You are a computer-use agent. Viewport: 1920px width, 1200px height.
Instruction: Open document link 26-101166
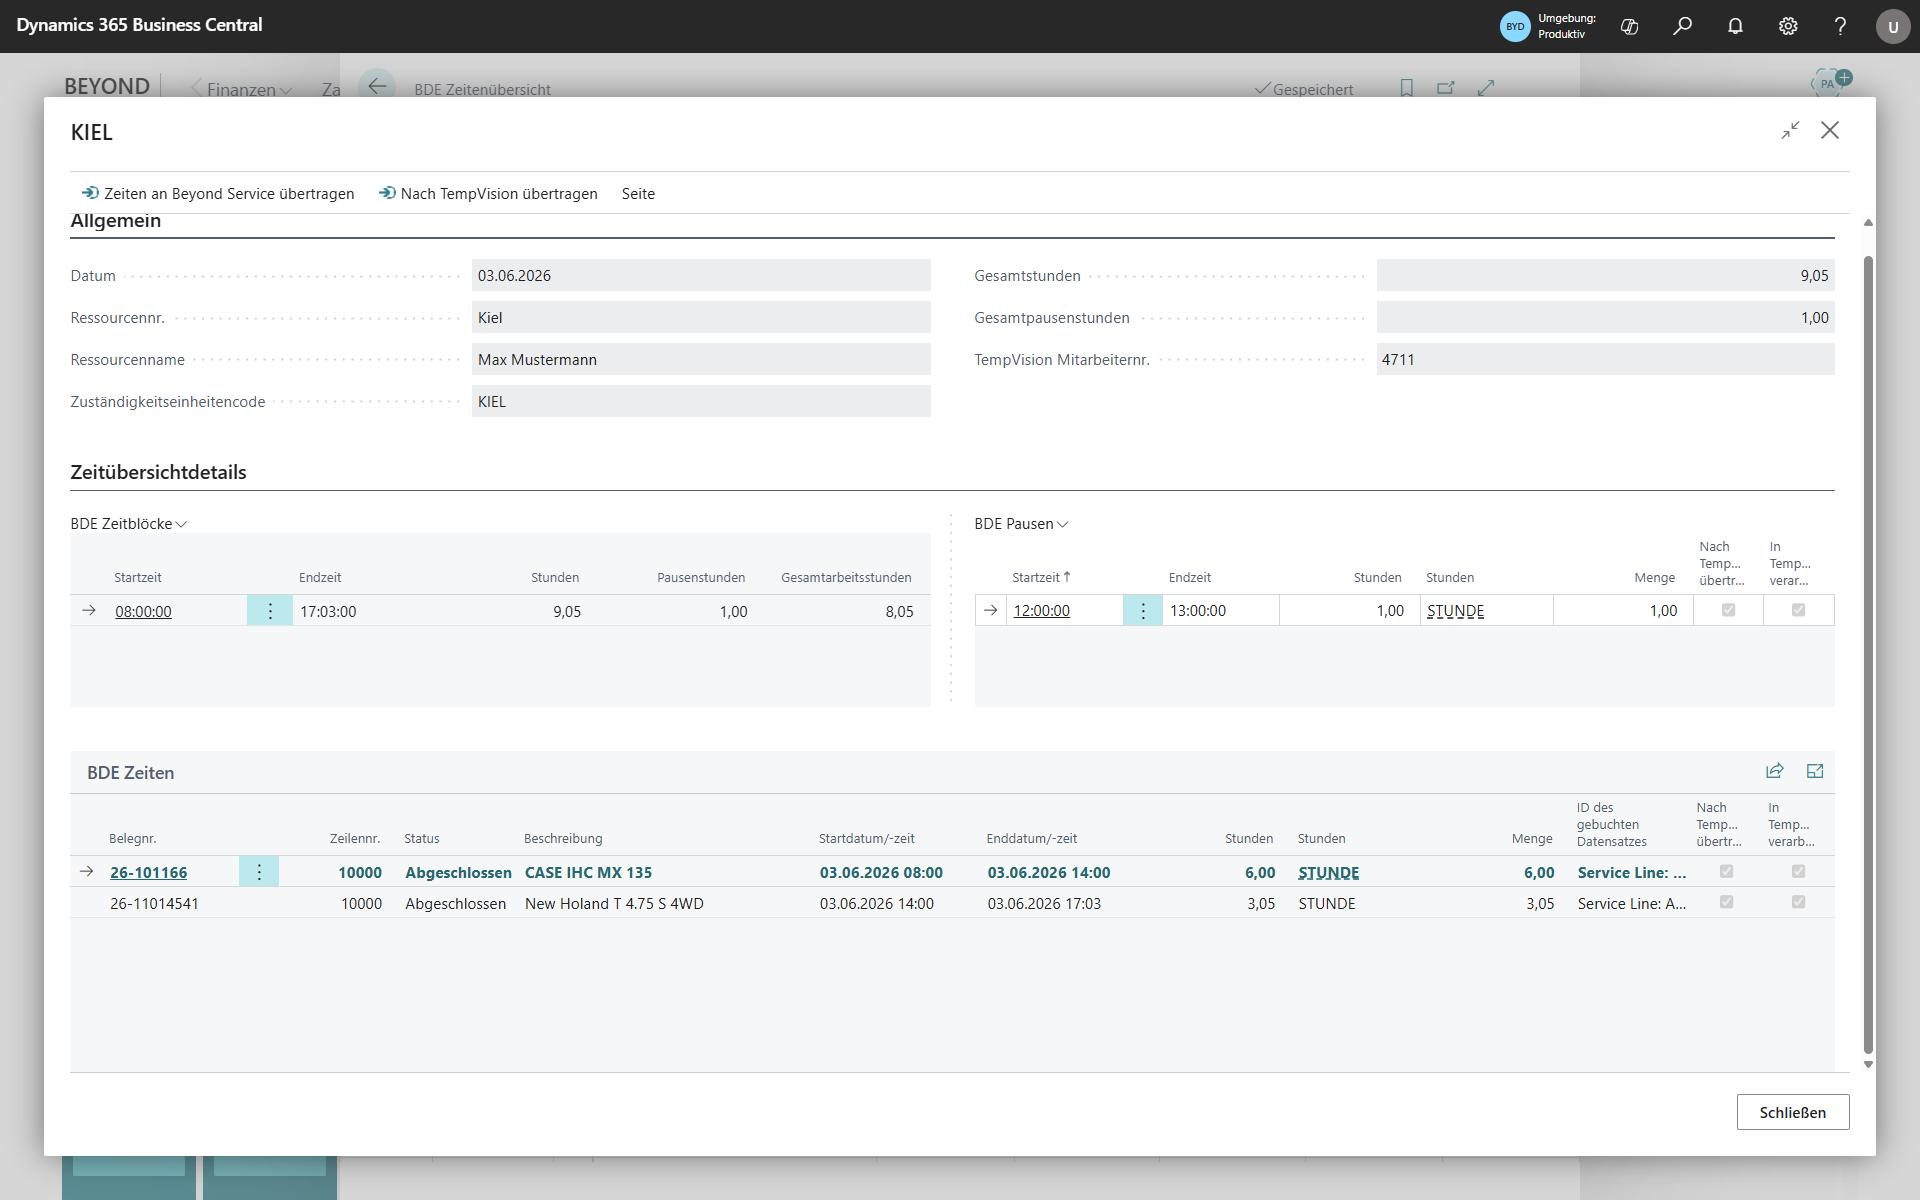point(148,872)
